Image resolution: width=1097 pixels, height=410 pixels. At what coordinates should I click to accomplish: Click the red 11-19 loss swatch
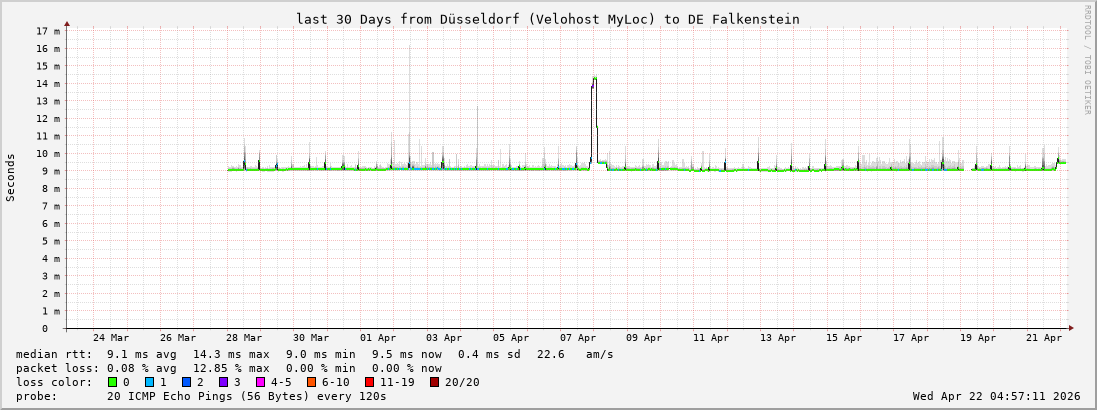[x=369, y=382]
